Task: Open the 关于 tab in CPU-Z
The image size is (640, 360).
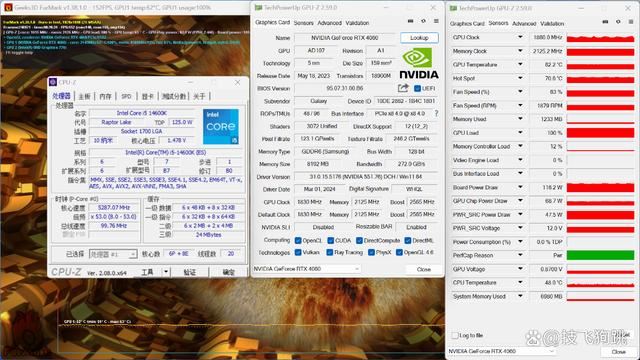Action: [199, 96]
